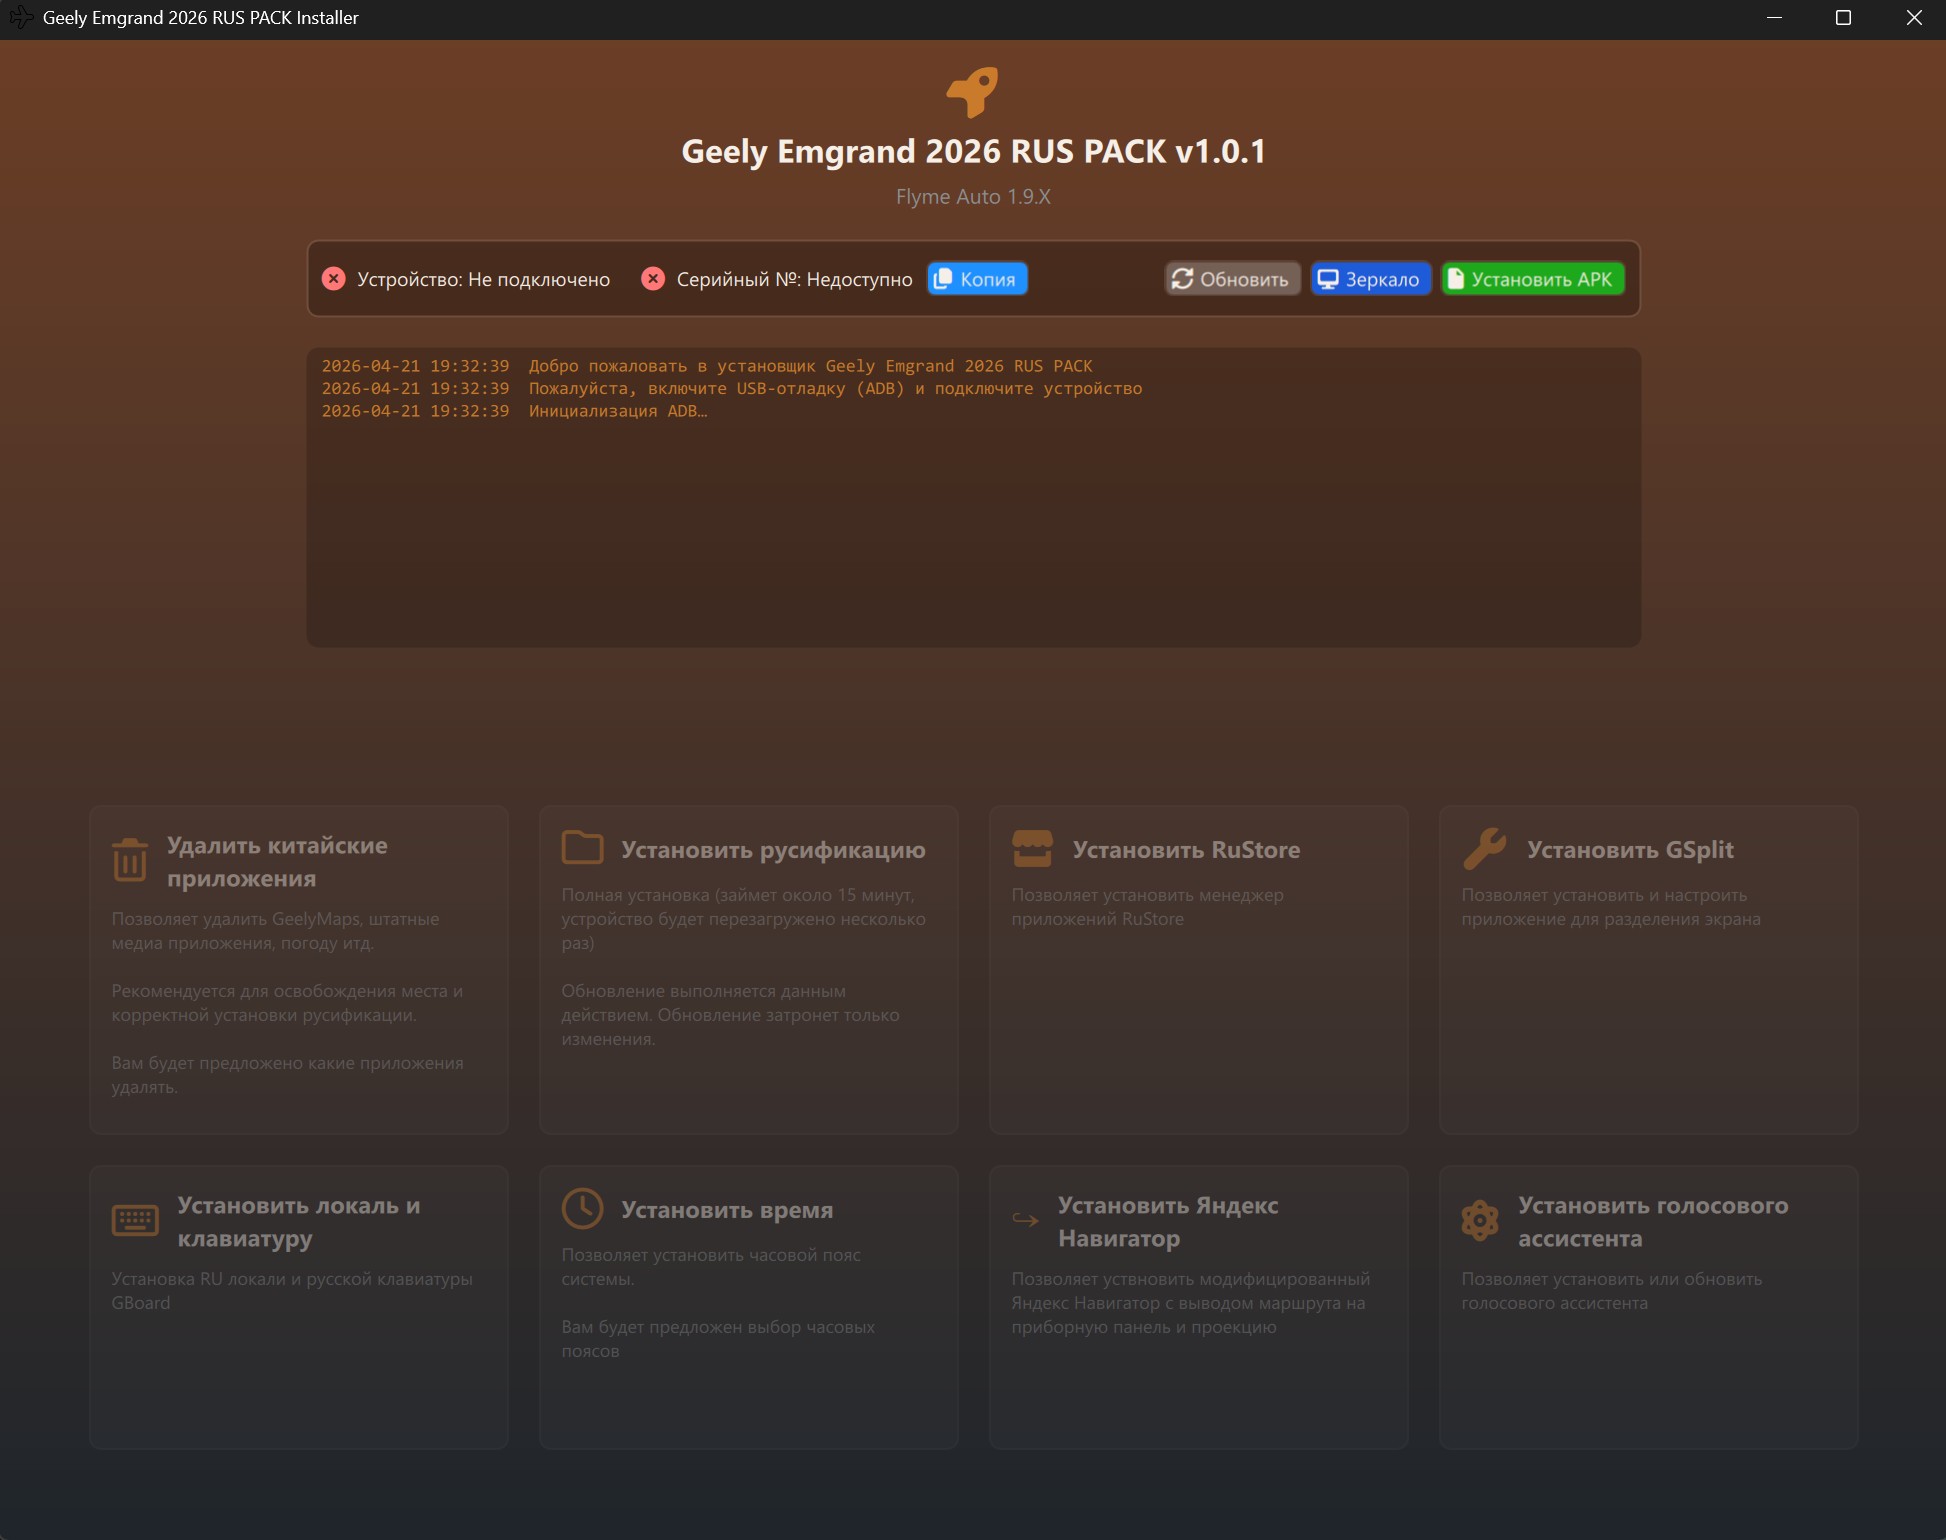The width and height of the screenshot is (1946, 1540).
Task: Click the clock icon on the Установить время card
Action: tap(582, 1209)
